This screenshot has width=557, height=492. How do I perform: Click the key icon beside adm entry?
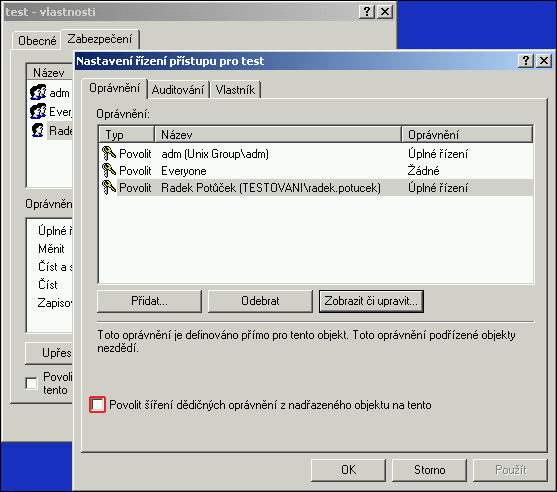tap(109, 153)
